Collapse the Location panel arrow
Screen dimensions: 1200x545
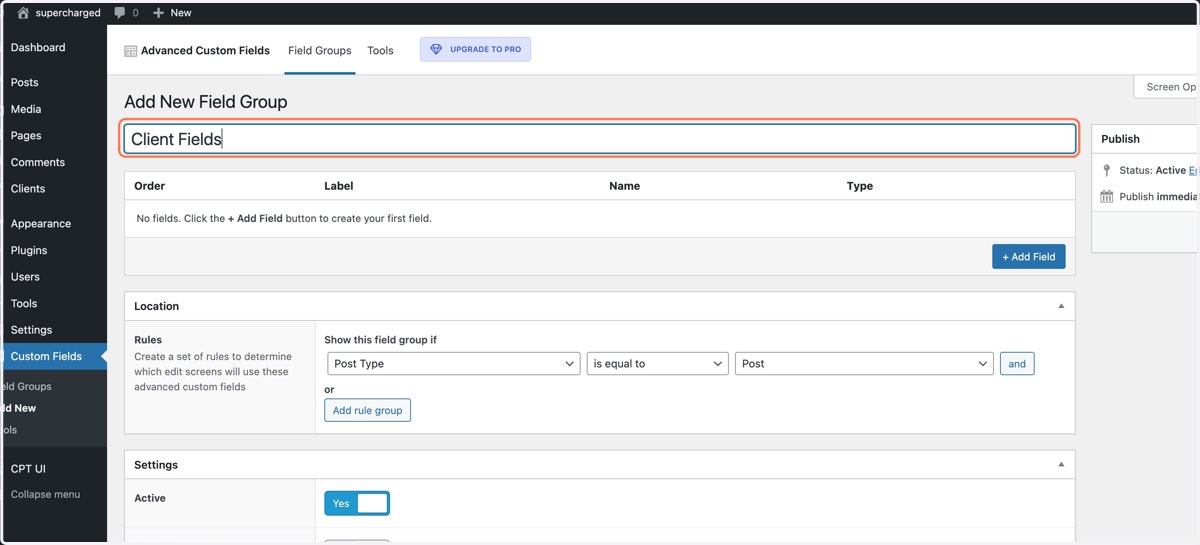point(1061,306)
